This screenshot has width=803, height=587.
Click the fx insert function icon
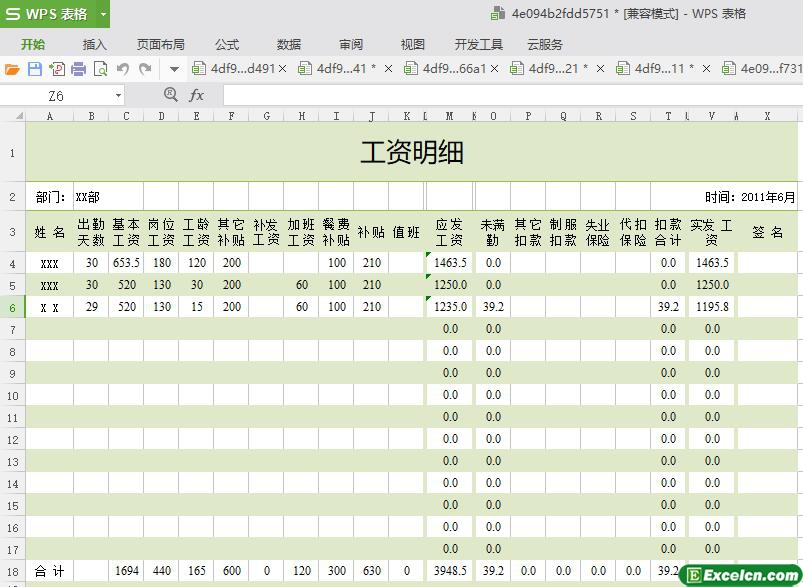click(x=197, y=95)
